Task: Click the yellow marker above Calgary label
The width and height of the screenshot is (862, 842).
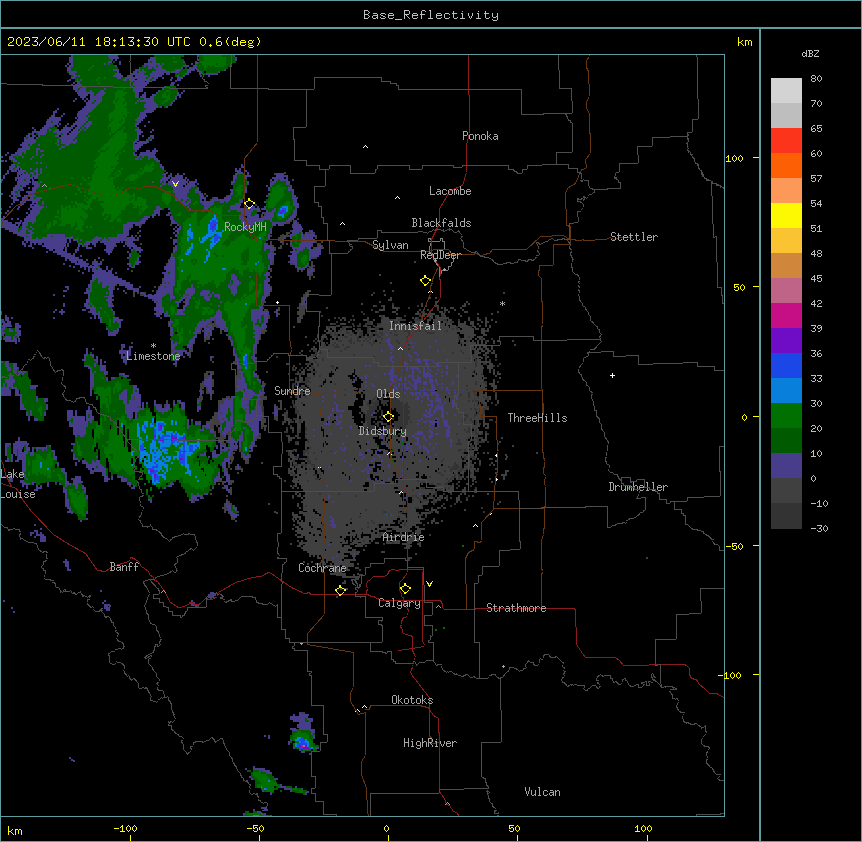Action: point(405,589)
